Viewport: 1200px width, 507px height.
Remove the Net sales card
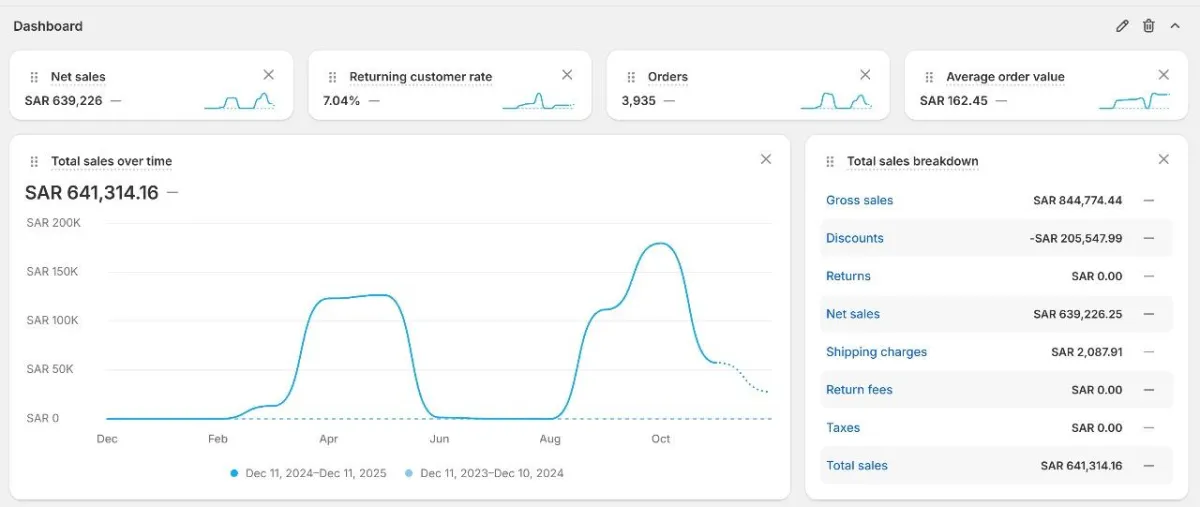268,75
